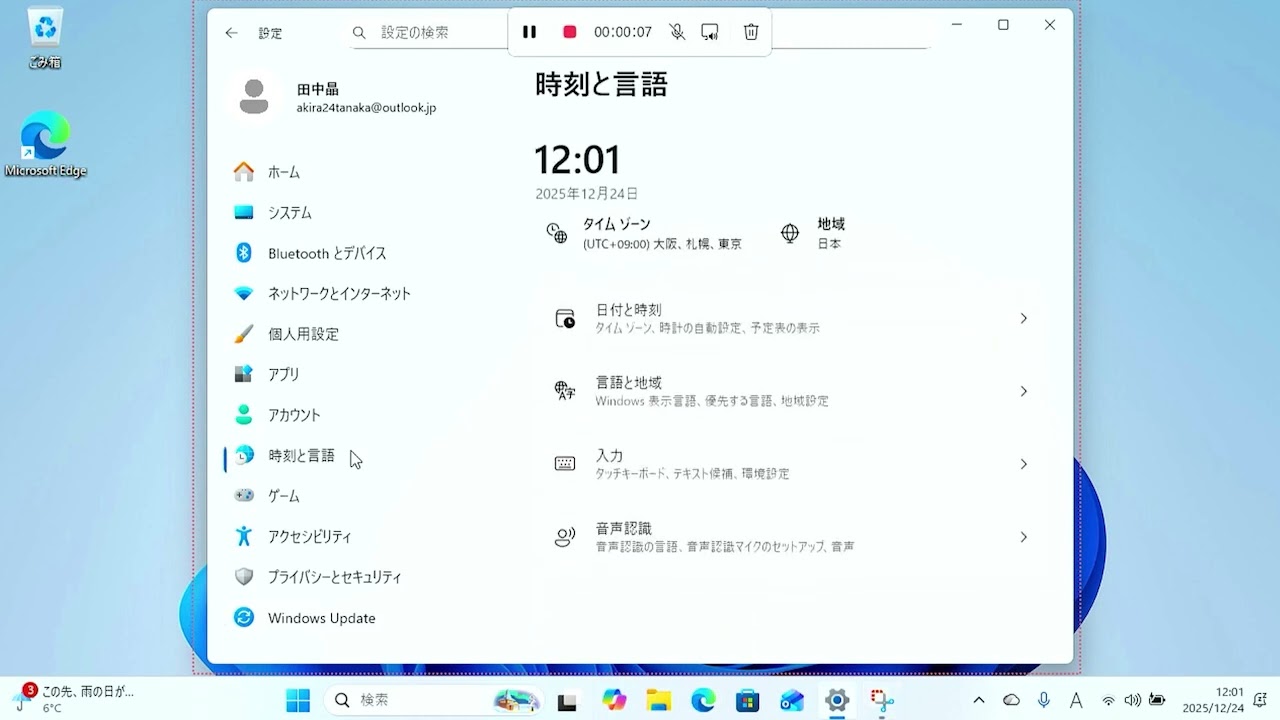This screenshot has height=720, width=1280.
Task: Click the 地域 日本 summary item
Action: click(x=813, y=233)
